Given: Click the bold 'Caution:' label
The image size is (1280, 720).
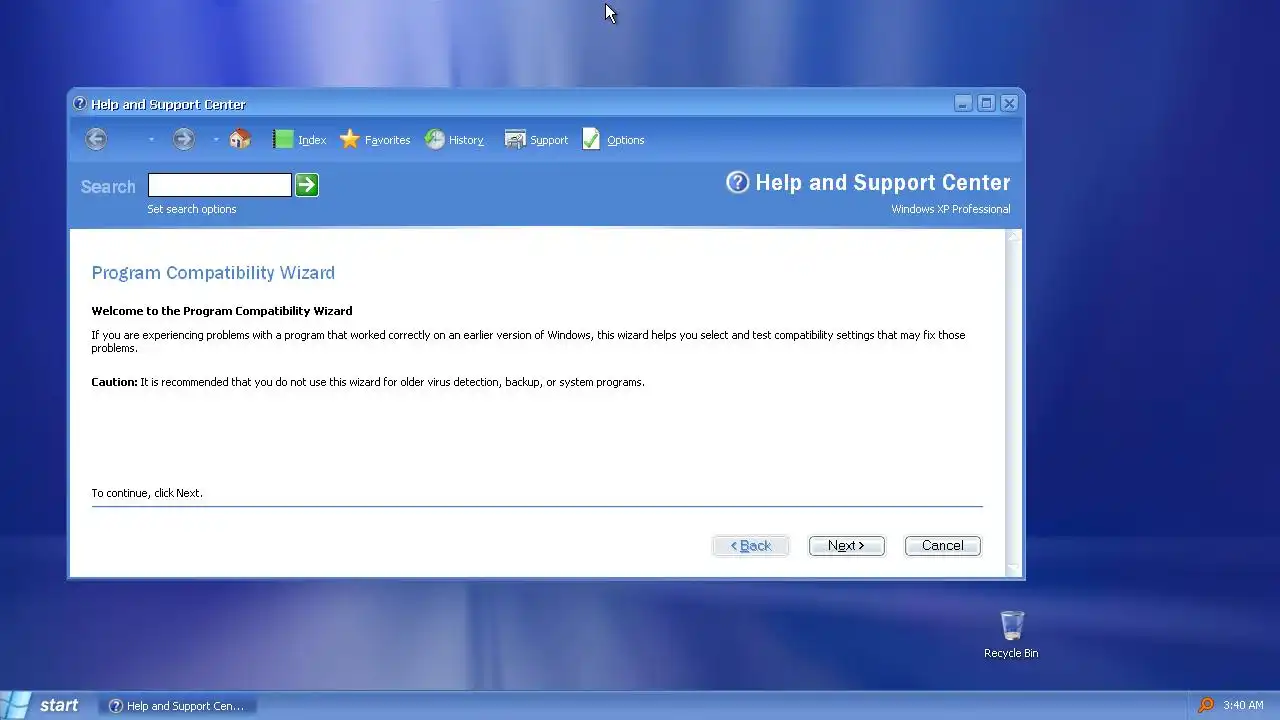Looking at the screenshot, I should [114, 382].
